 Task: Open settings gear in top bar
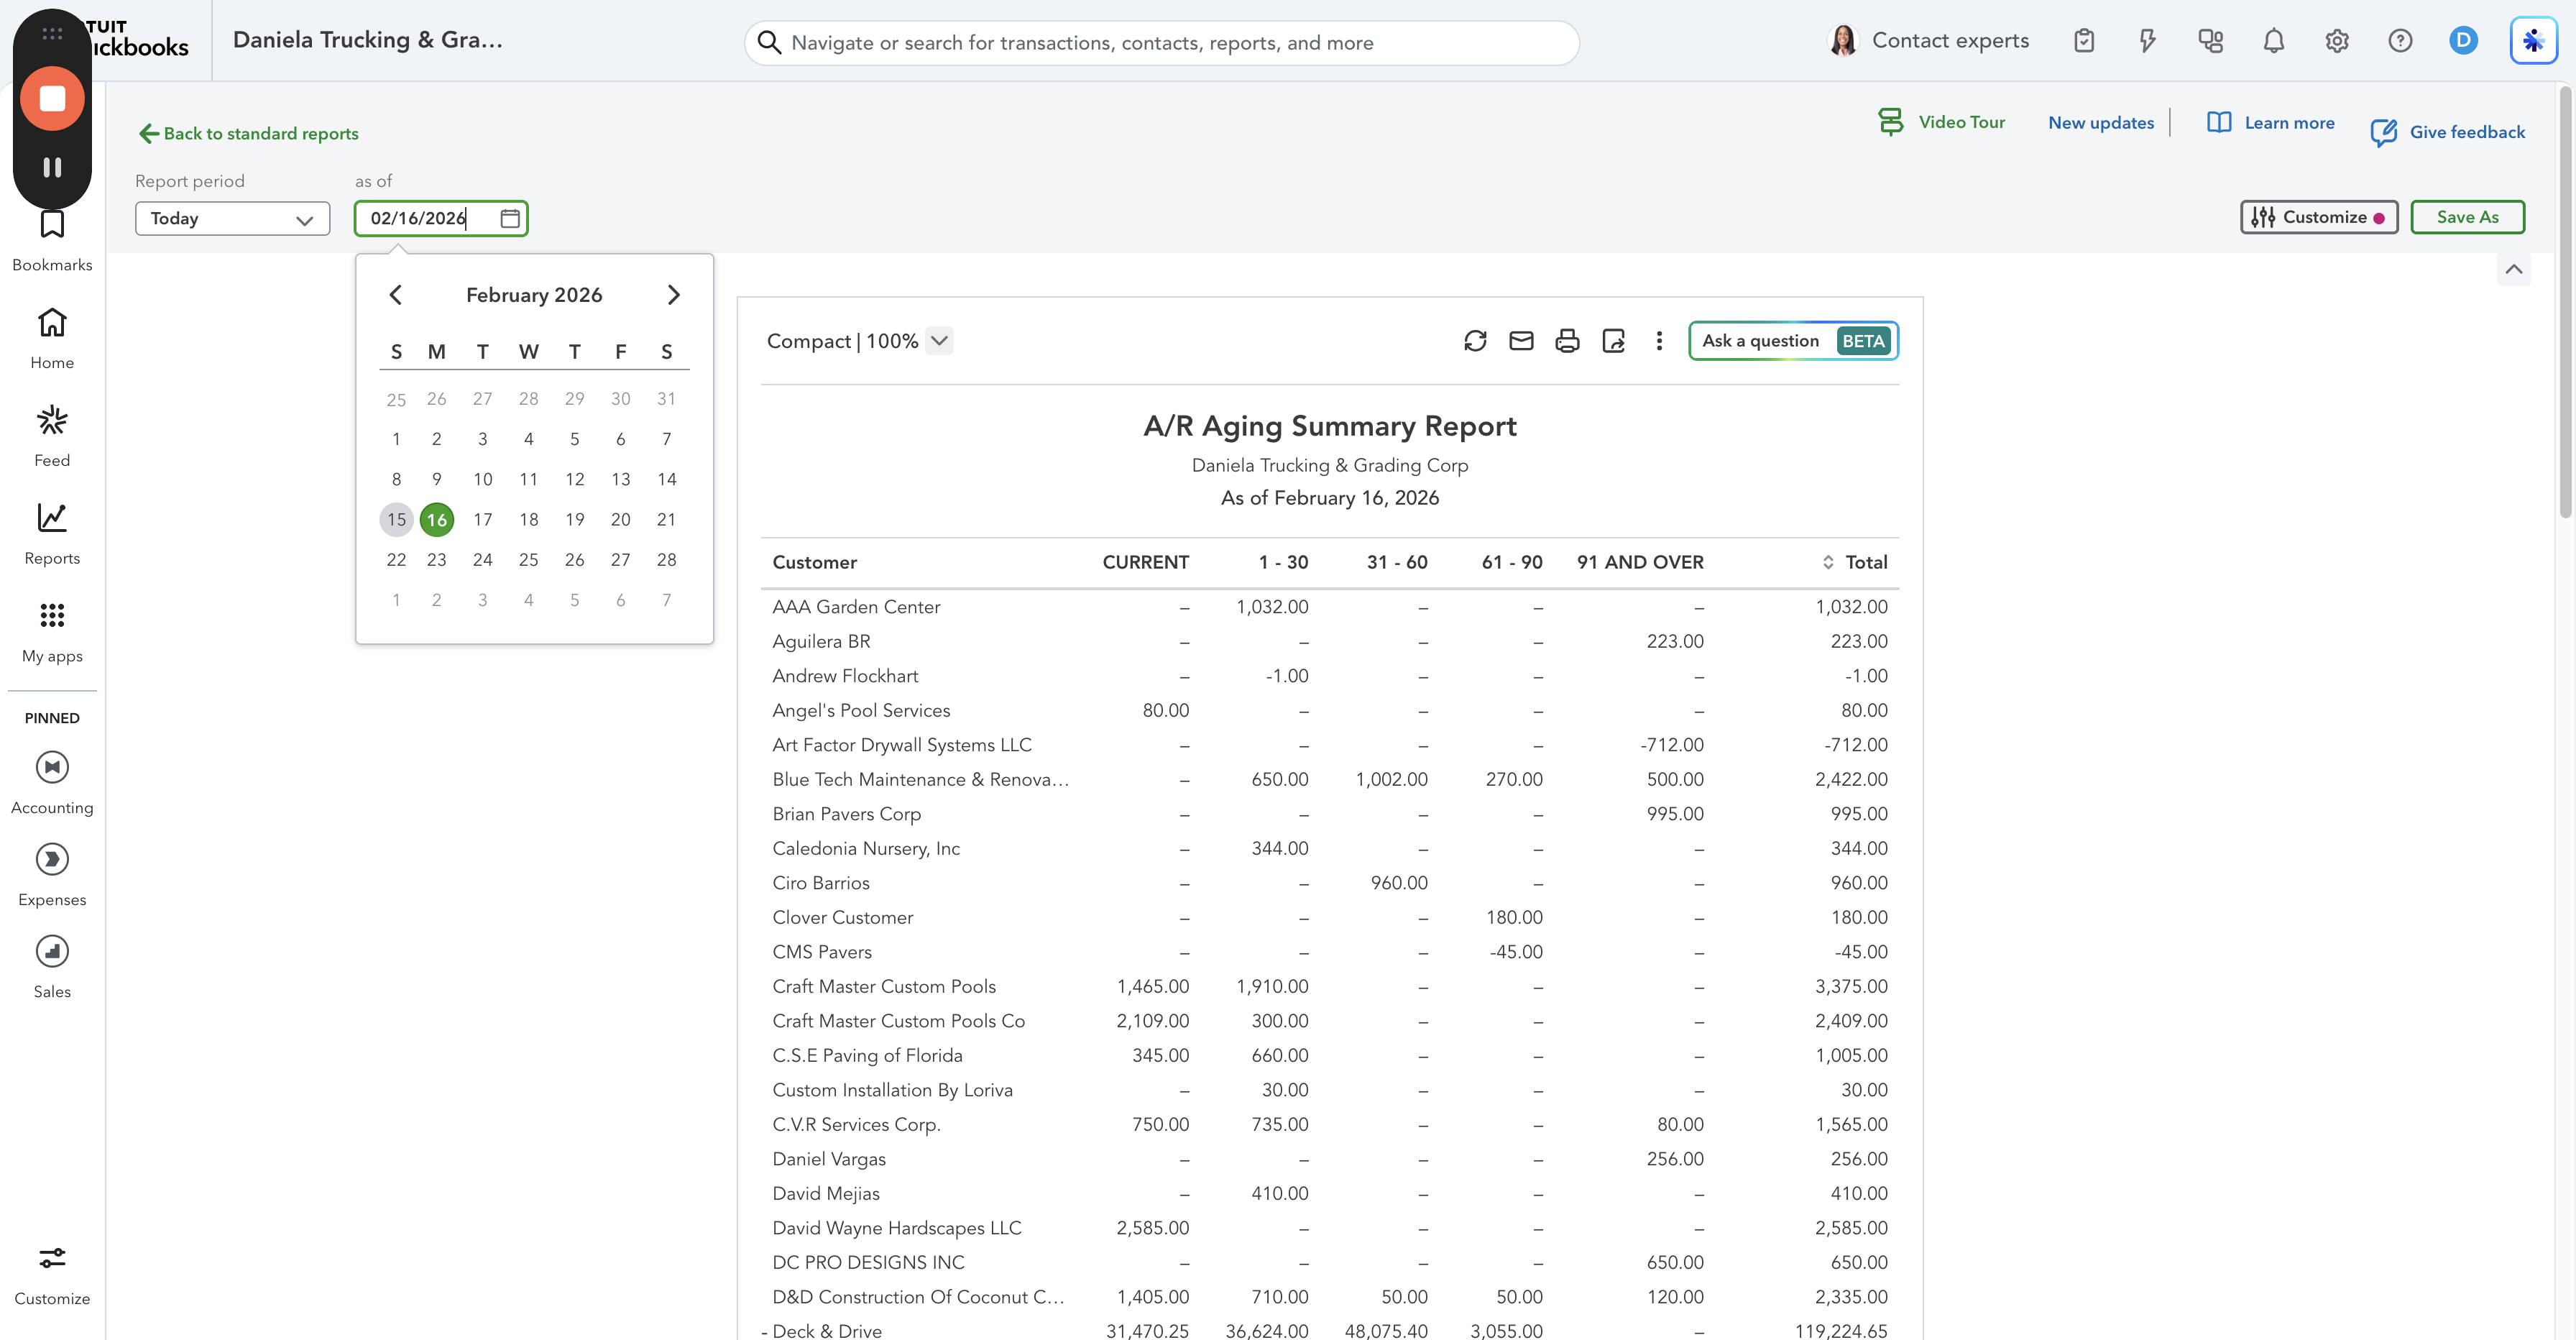(x=2336, y=41)
